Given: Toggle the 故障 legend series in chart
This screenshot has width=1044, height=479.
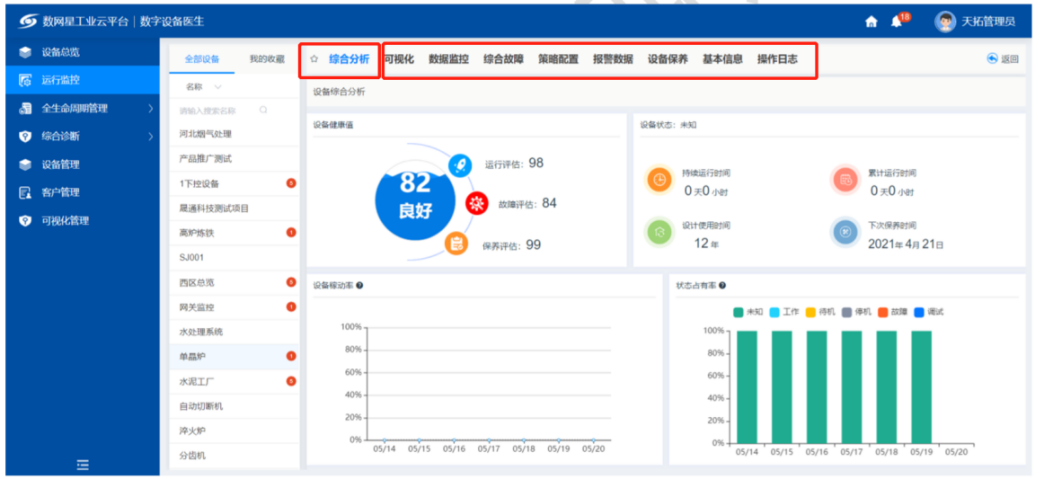Looking at the screenshot, I should coord(895,312).
